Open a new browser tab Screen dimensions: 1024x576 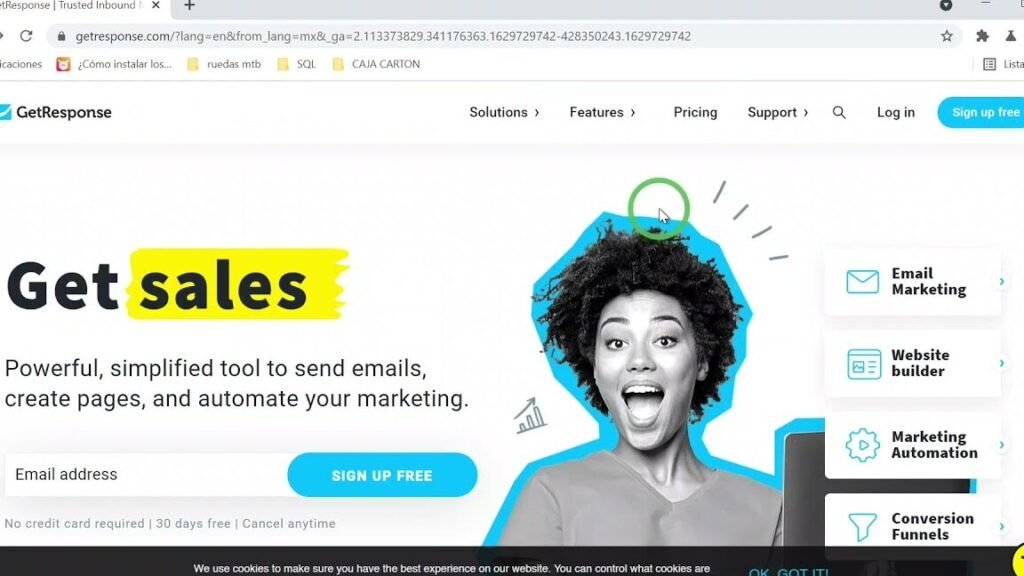click(x=189, y=6)
